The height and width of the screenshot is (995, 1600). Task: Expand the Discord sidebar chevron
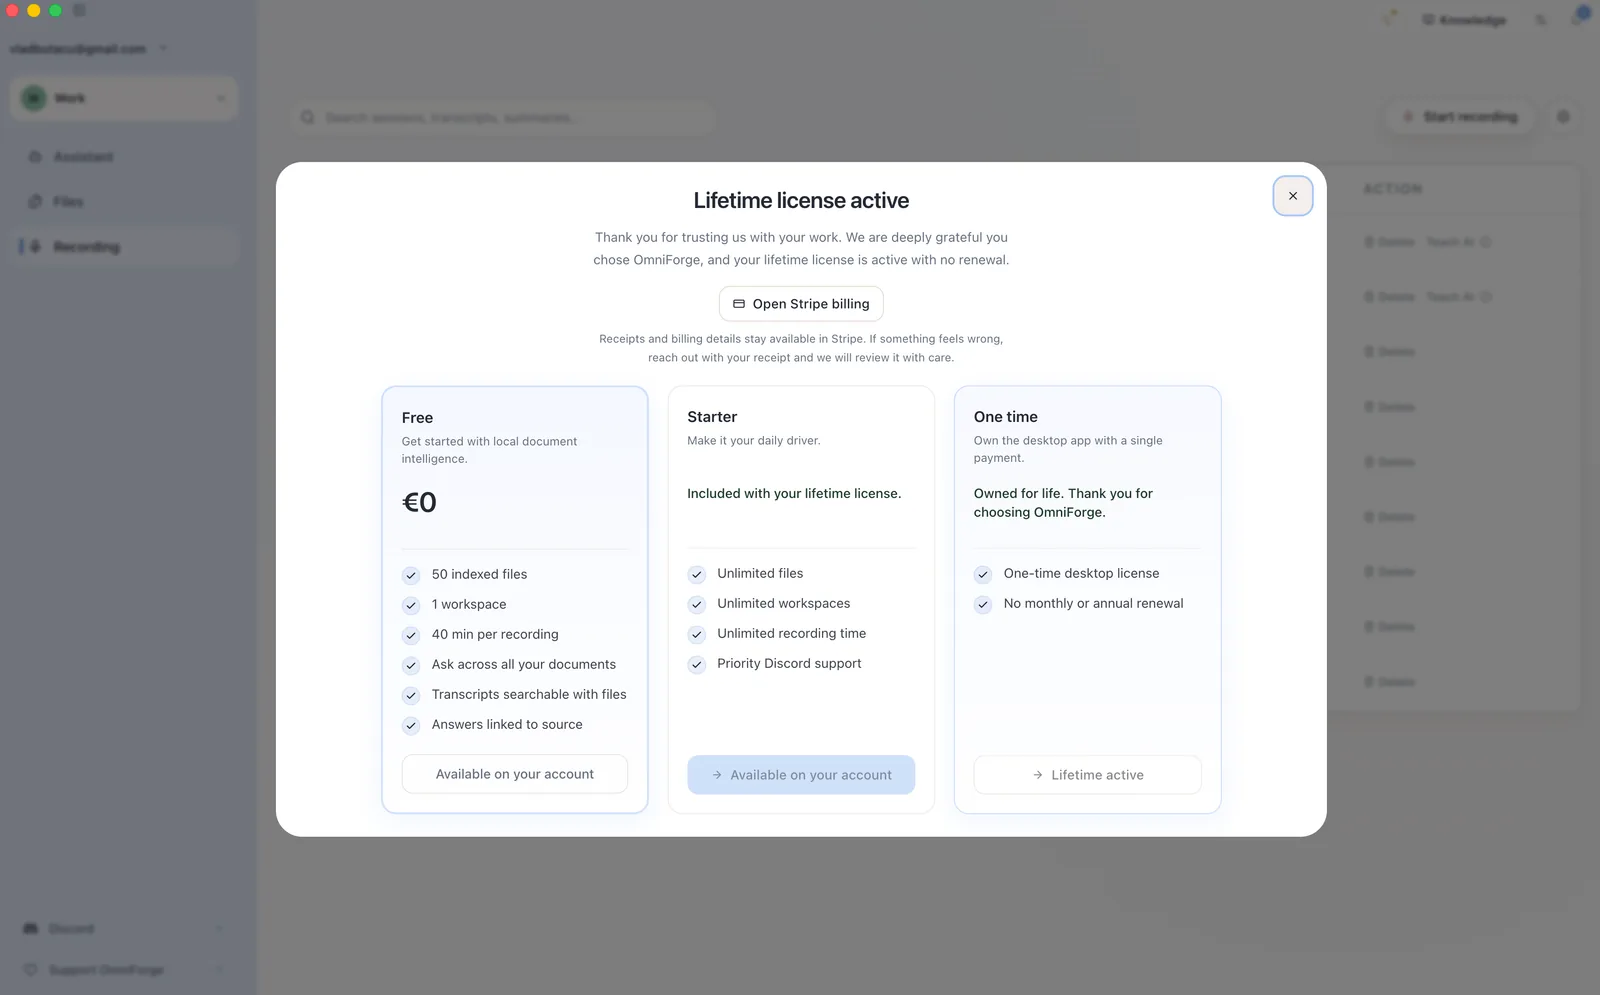click(x=220, y=929)
